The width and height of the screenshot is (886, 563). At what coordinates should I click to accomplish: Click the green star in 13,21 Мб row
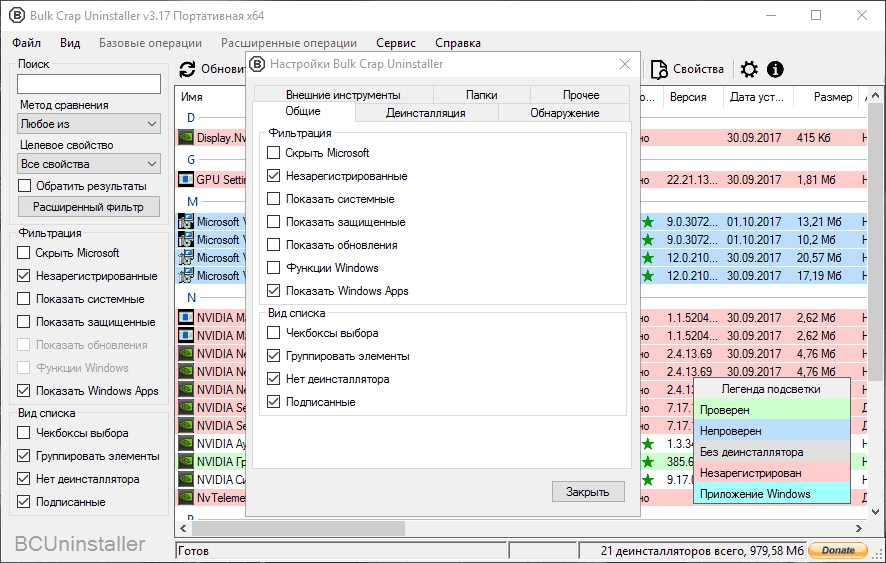coord(648,222)
